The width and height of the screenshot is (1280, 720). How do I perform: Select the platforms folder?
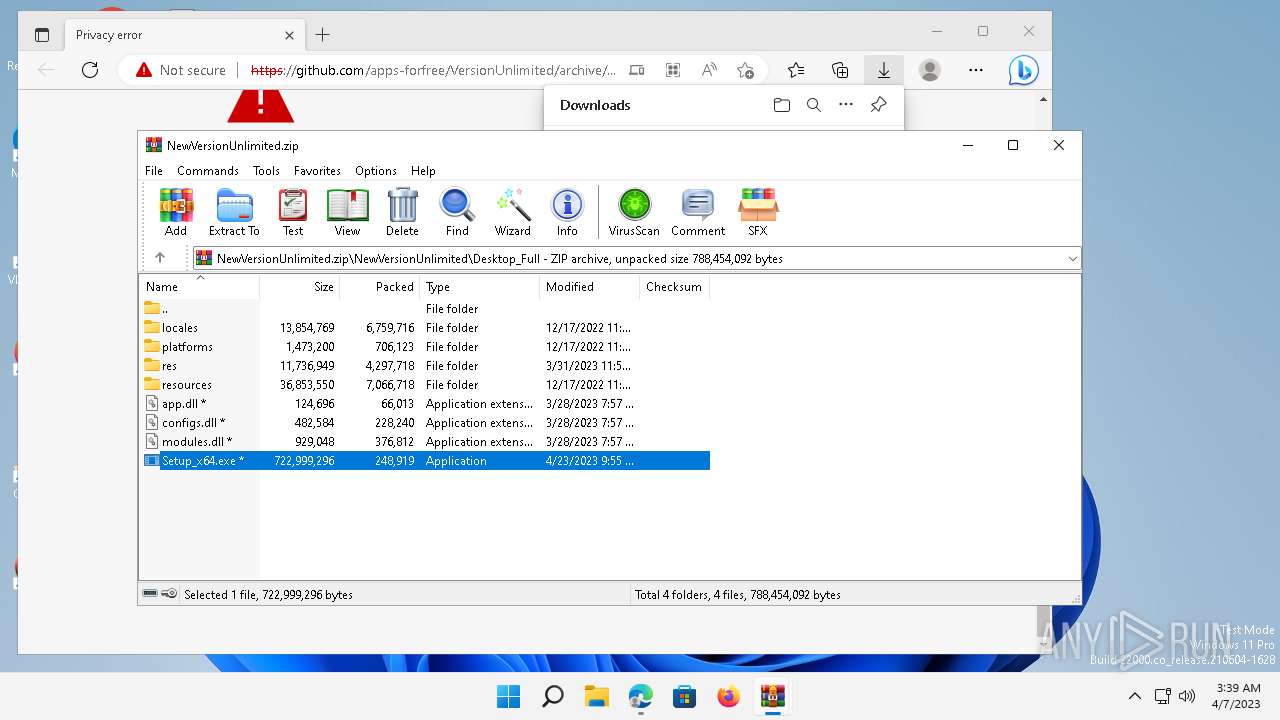coord(425,347)
